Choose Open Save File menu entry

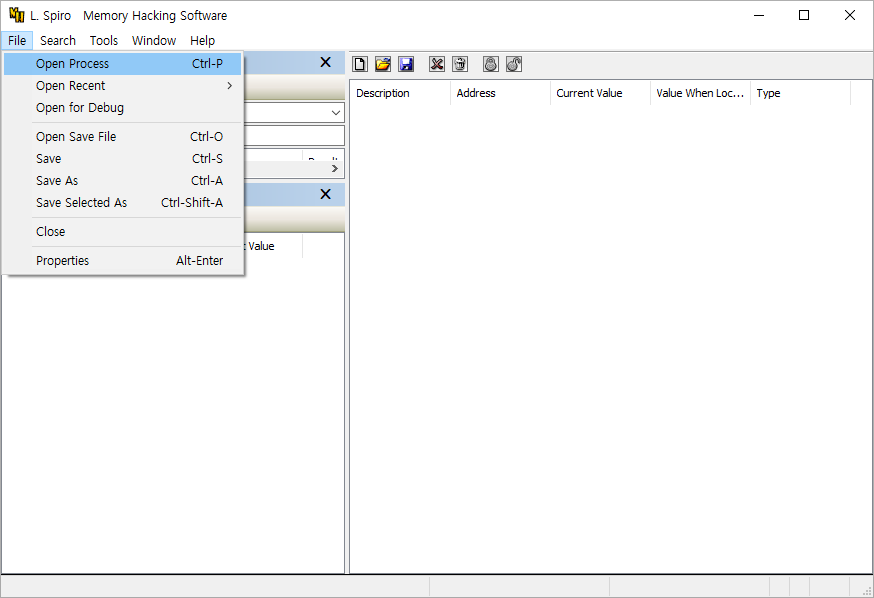point(123,137)
